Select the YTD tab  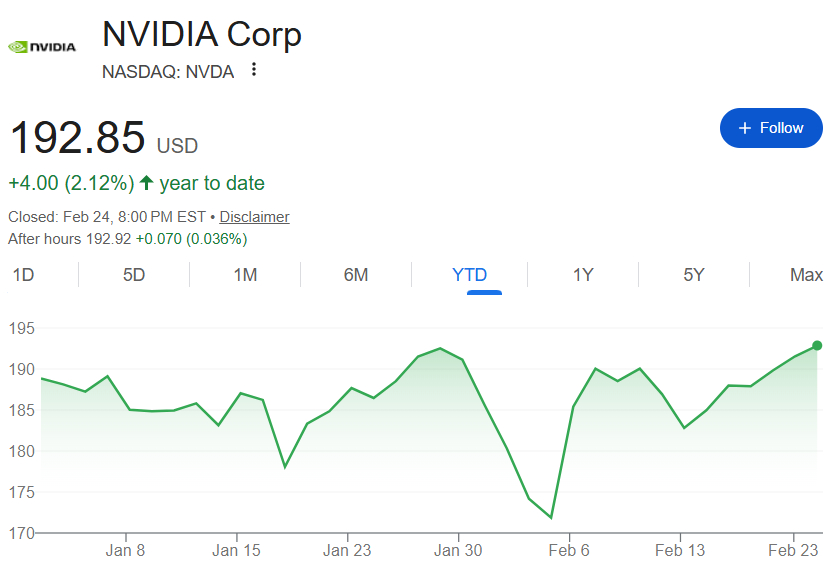[x=469, y=275]
